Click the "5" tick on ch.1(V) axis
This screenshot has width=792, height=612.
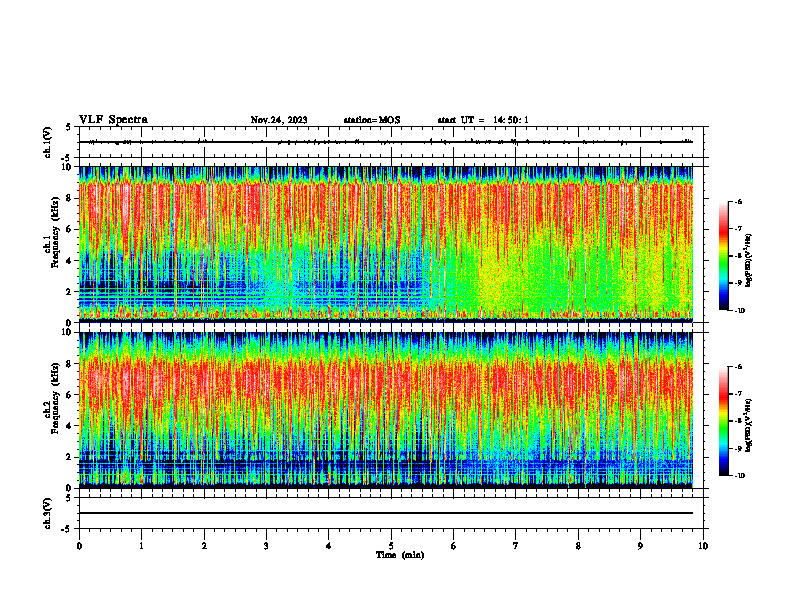[x=70, y=127]
